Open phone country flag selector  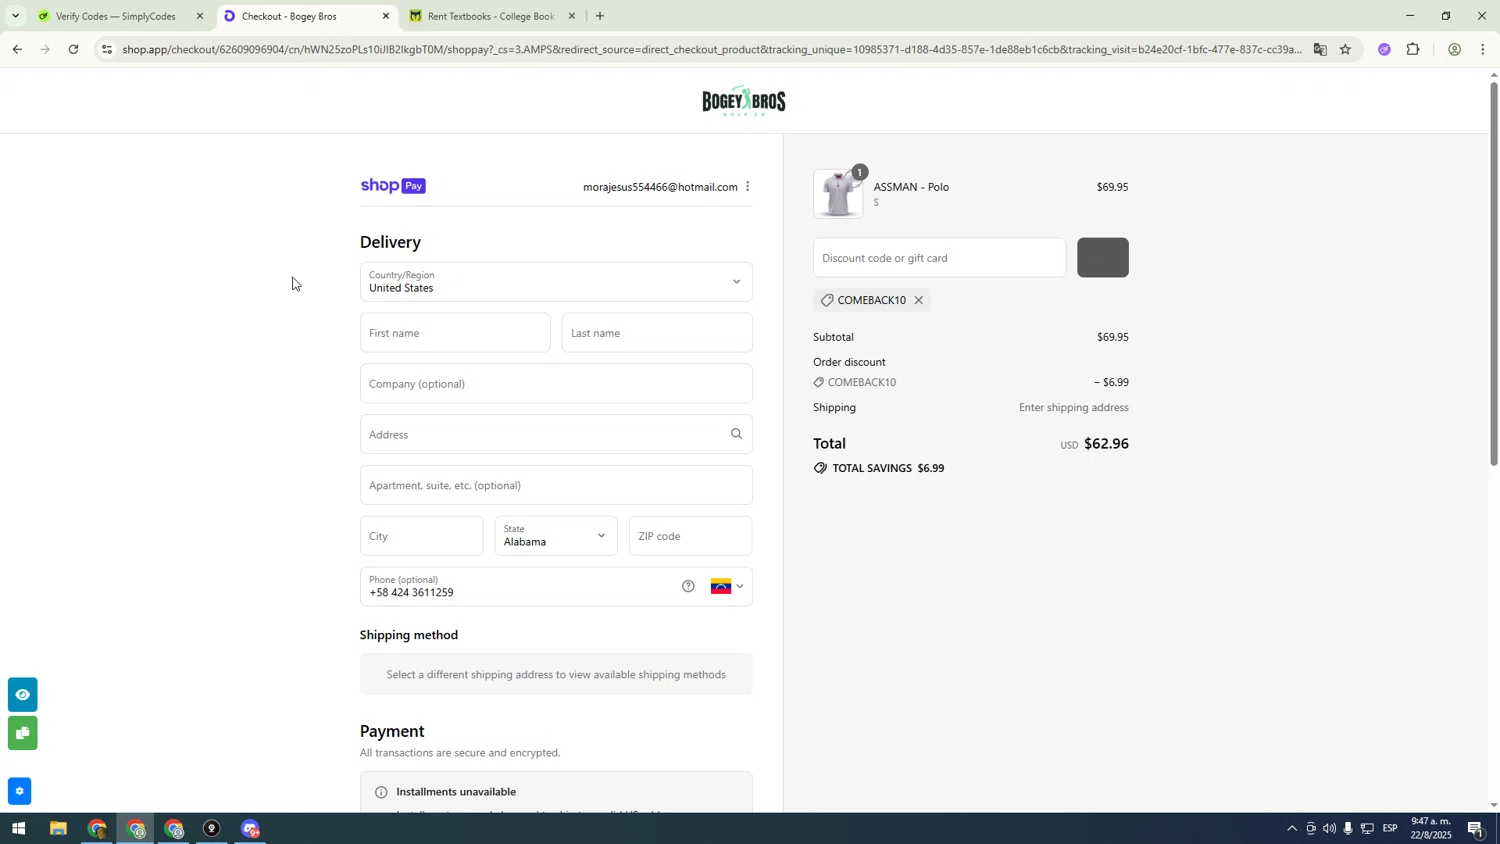(727, 587)
